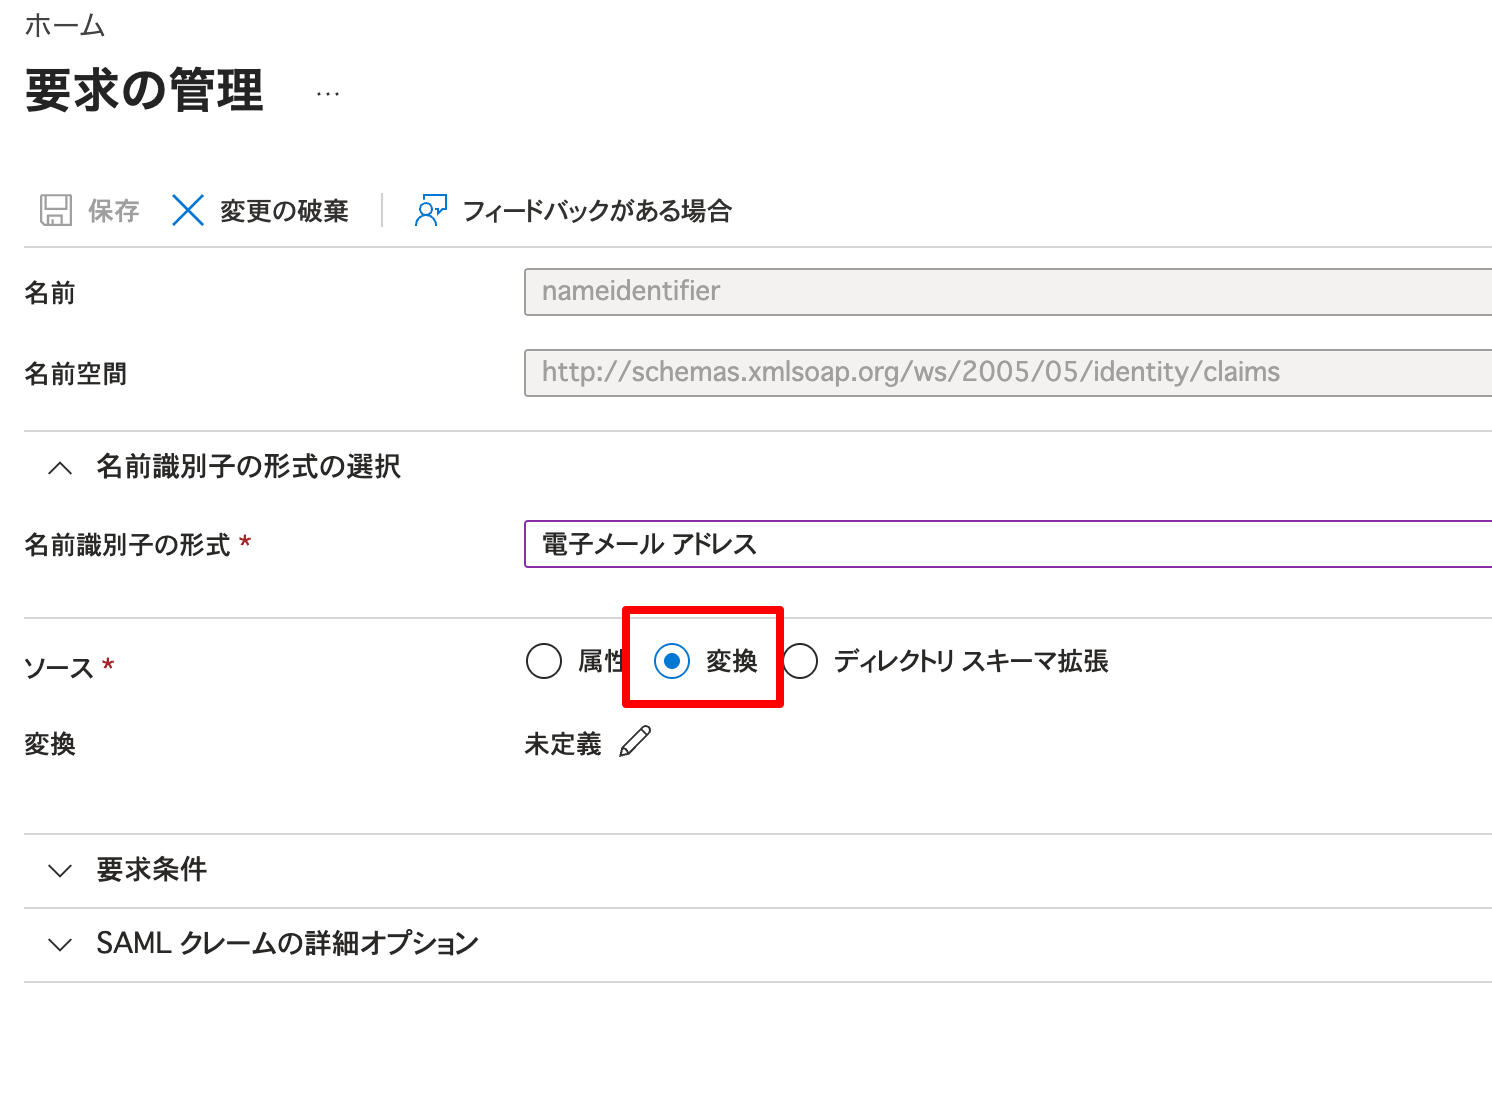
Task: Click the Save disk icon
Action: tap(55, 210)
